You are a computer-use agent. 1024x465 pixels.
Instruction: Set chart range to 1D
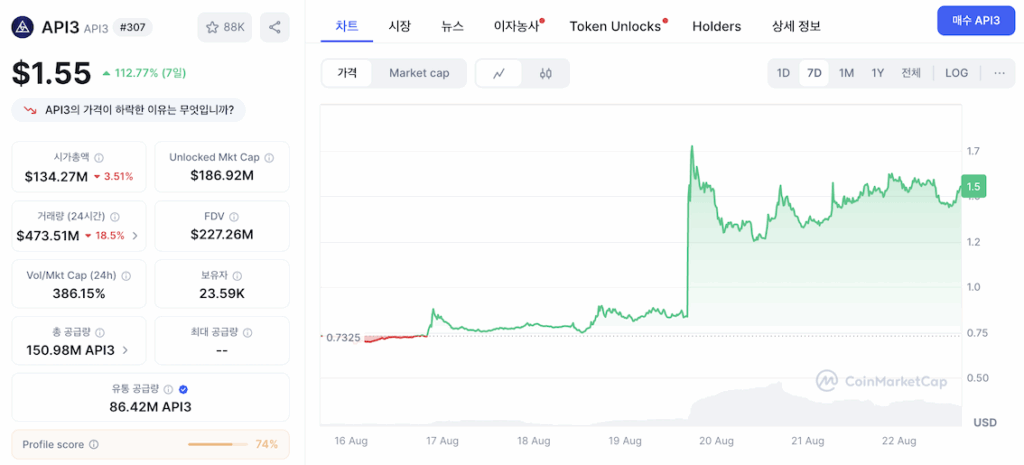pos(783,73)
